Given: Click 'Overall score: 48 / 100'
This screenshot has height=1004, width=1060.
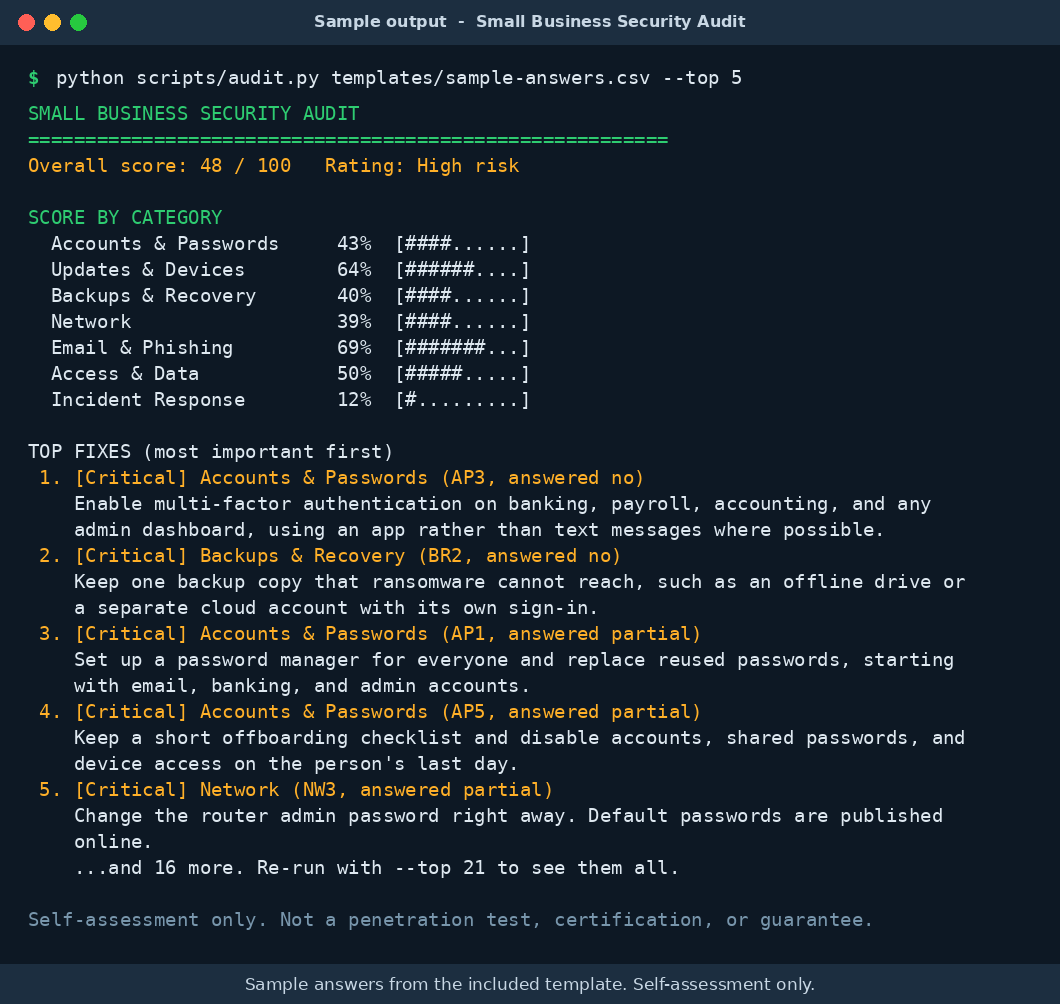Looking at the screenshot, I should 160,166.
